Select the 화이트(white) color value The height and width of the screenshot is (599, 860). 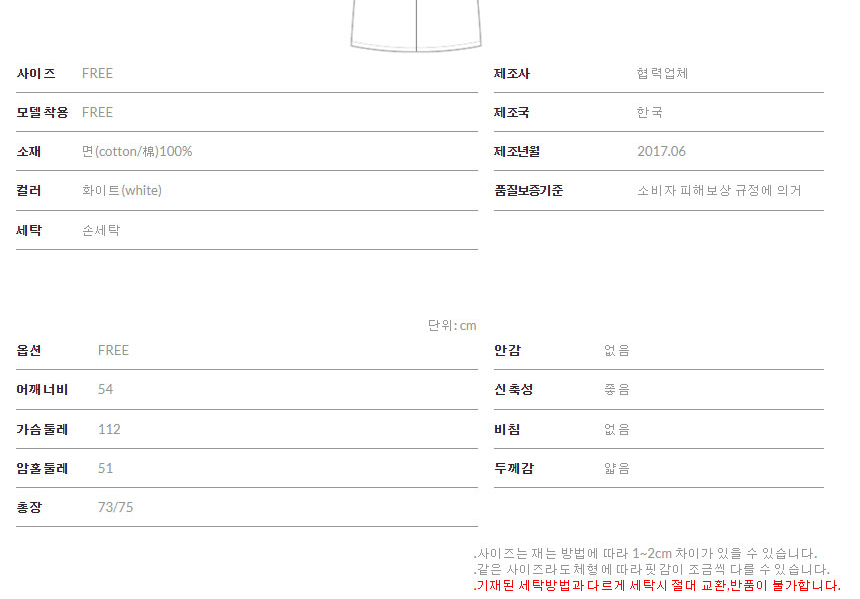coord(121,191)
